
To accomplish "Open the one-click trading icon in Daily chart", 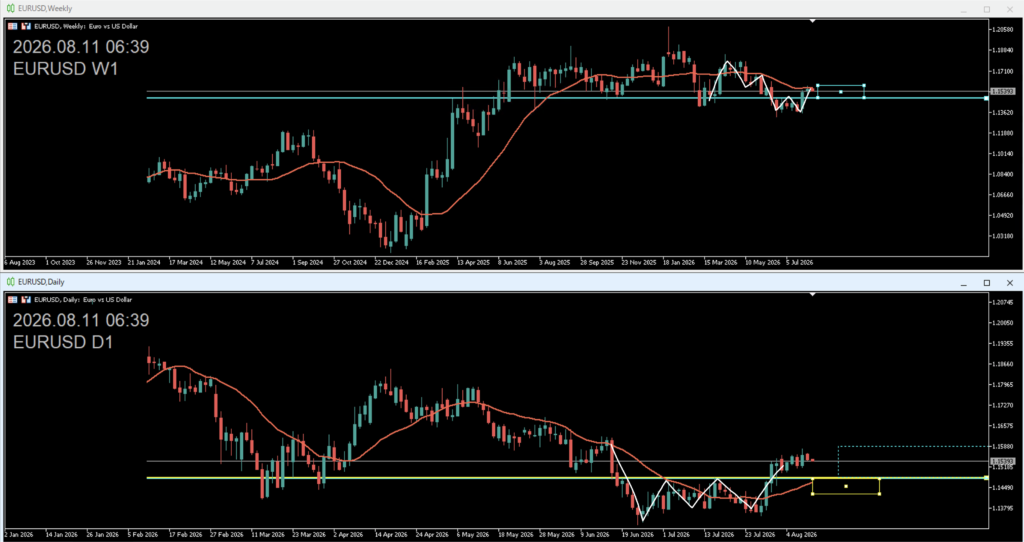I will click(x=26, y=299).
